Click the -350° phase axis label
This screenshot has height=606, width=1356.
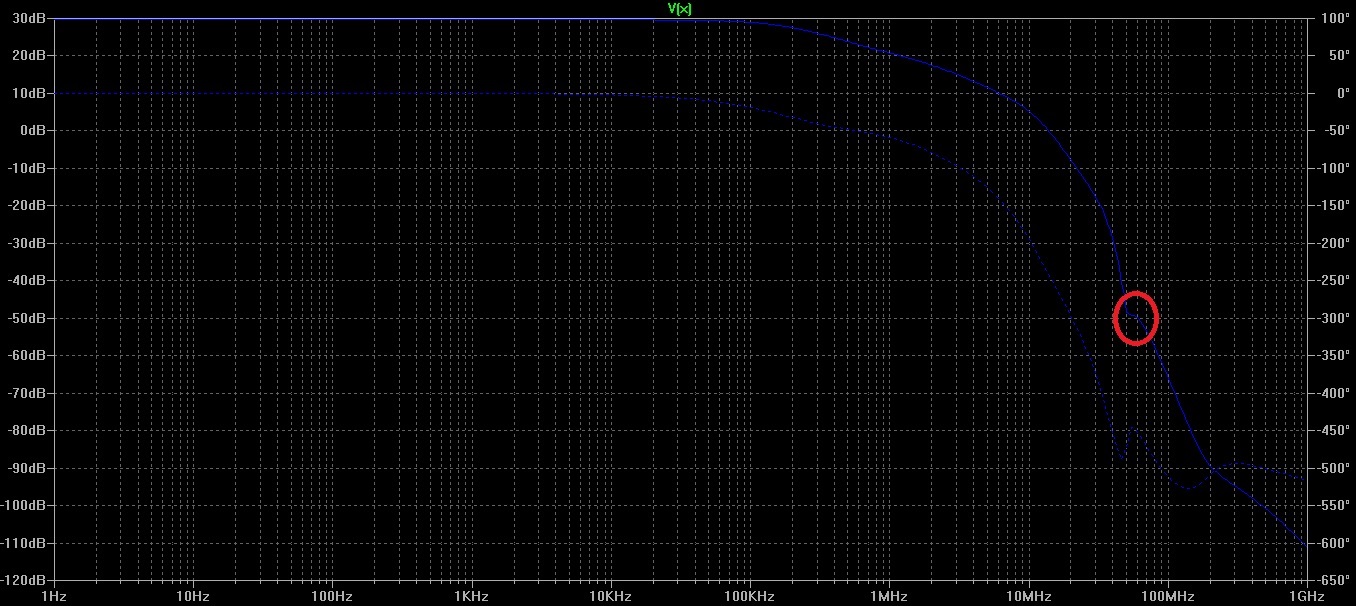(x=1335, y=355)
